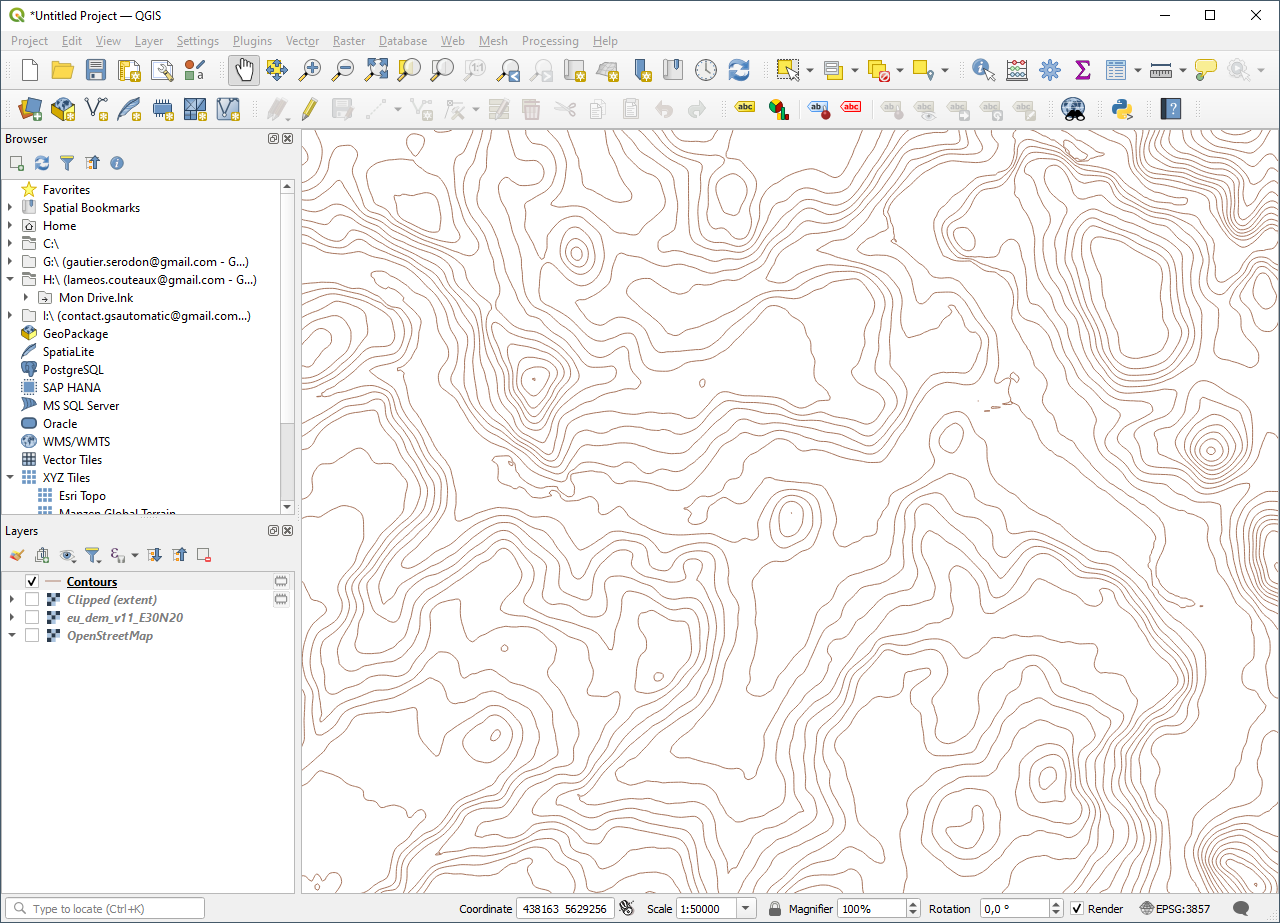
Task: Refresh the Browser panel
Action: tap(42, 162)
